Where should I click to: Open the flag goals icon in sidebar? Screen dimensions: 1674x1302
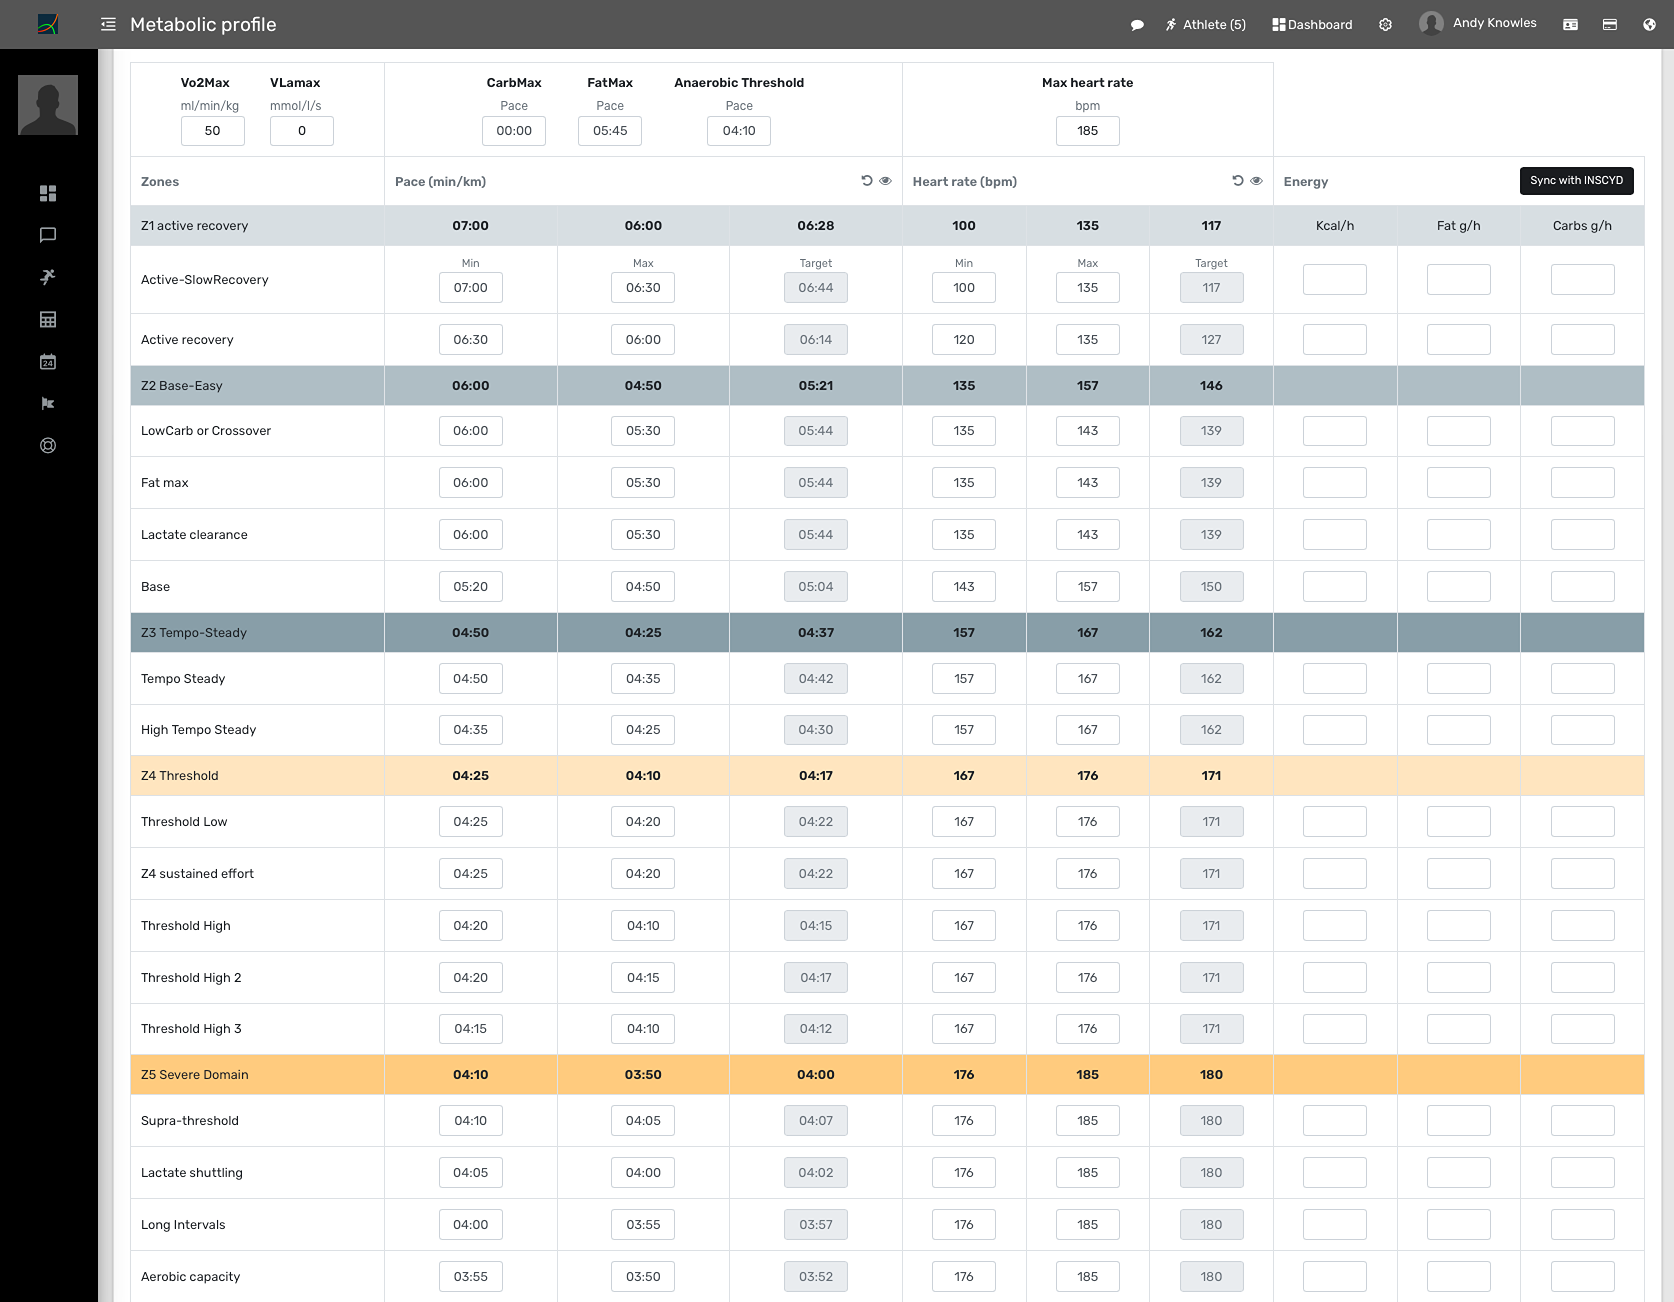coord(48,404)
